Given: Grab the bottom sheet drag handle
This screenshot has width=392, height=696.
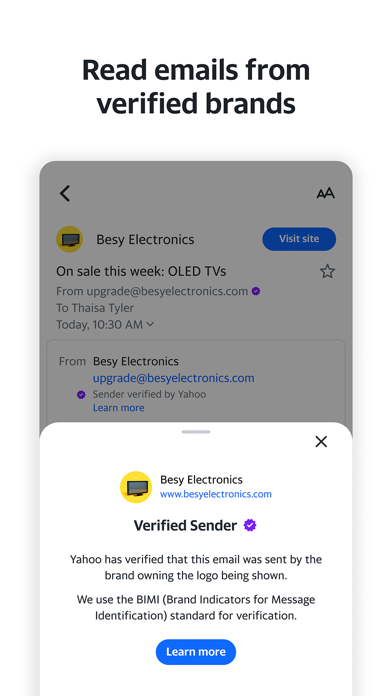Looking at the screenshot, I should pos(196,432).
